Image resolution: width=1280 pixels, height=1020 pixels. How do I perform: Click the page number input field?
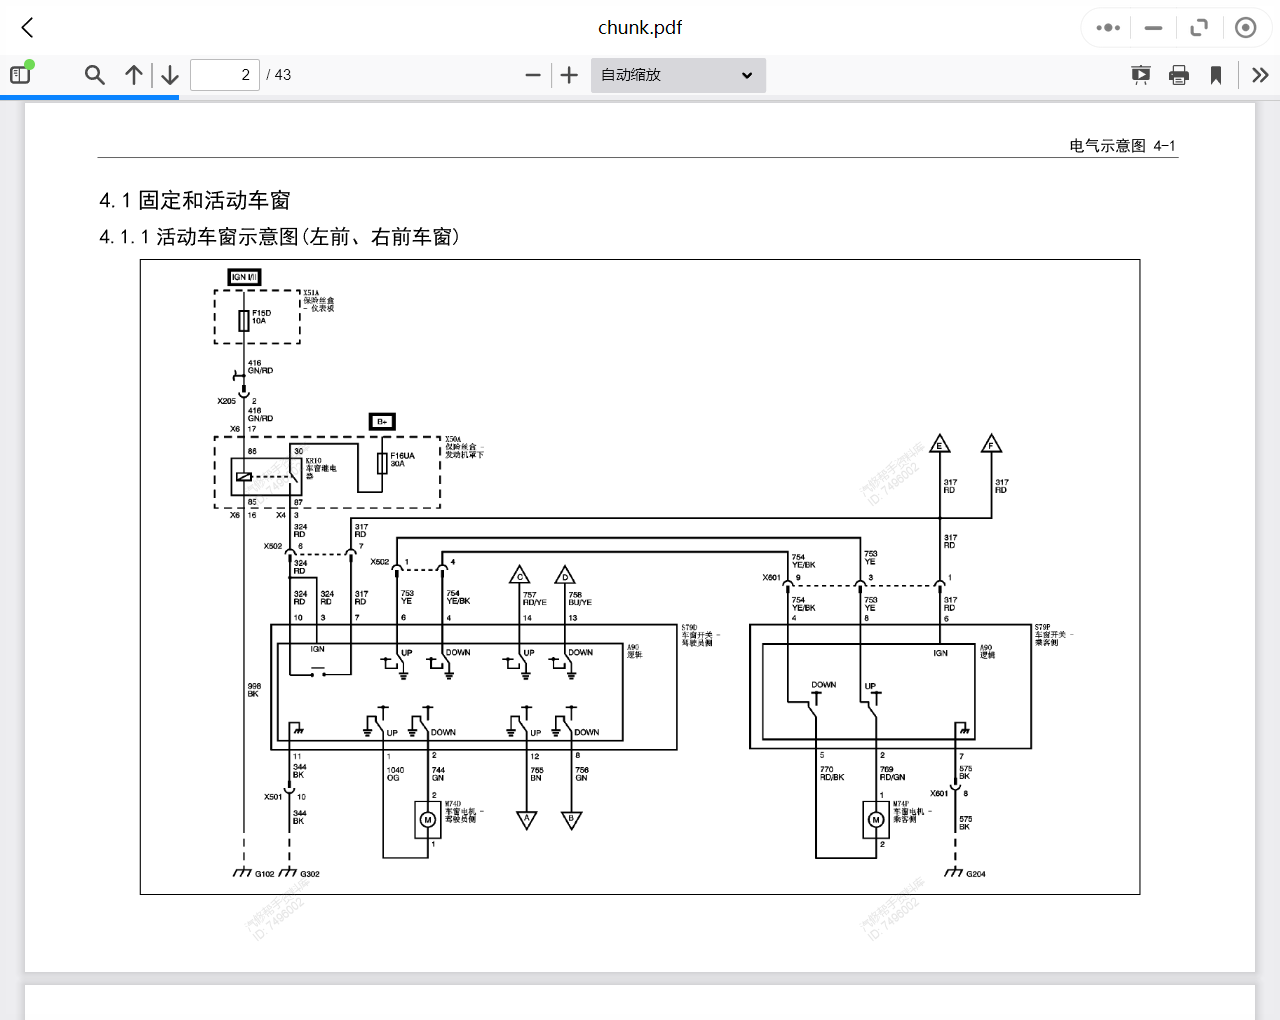pos(224,75)
